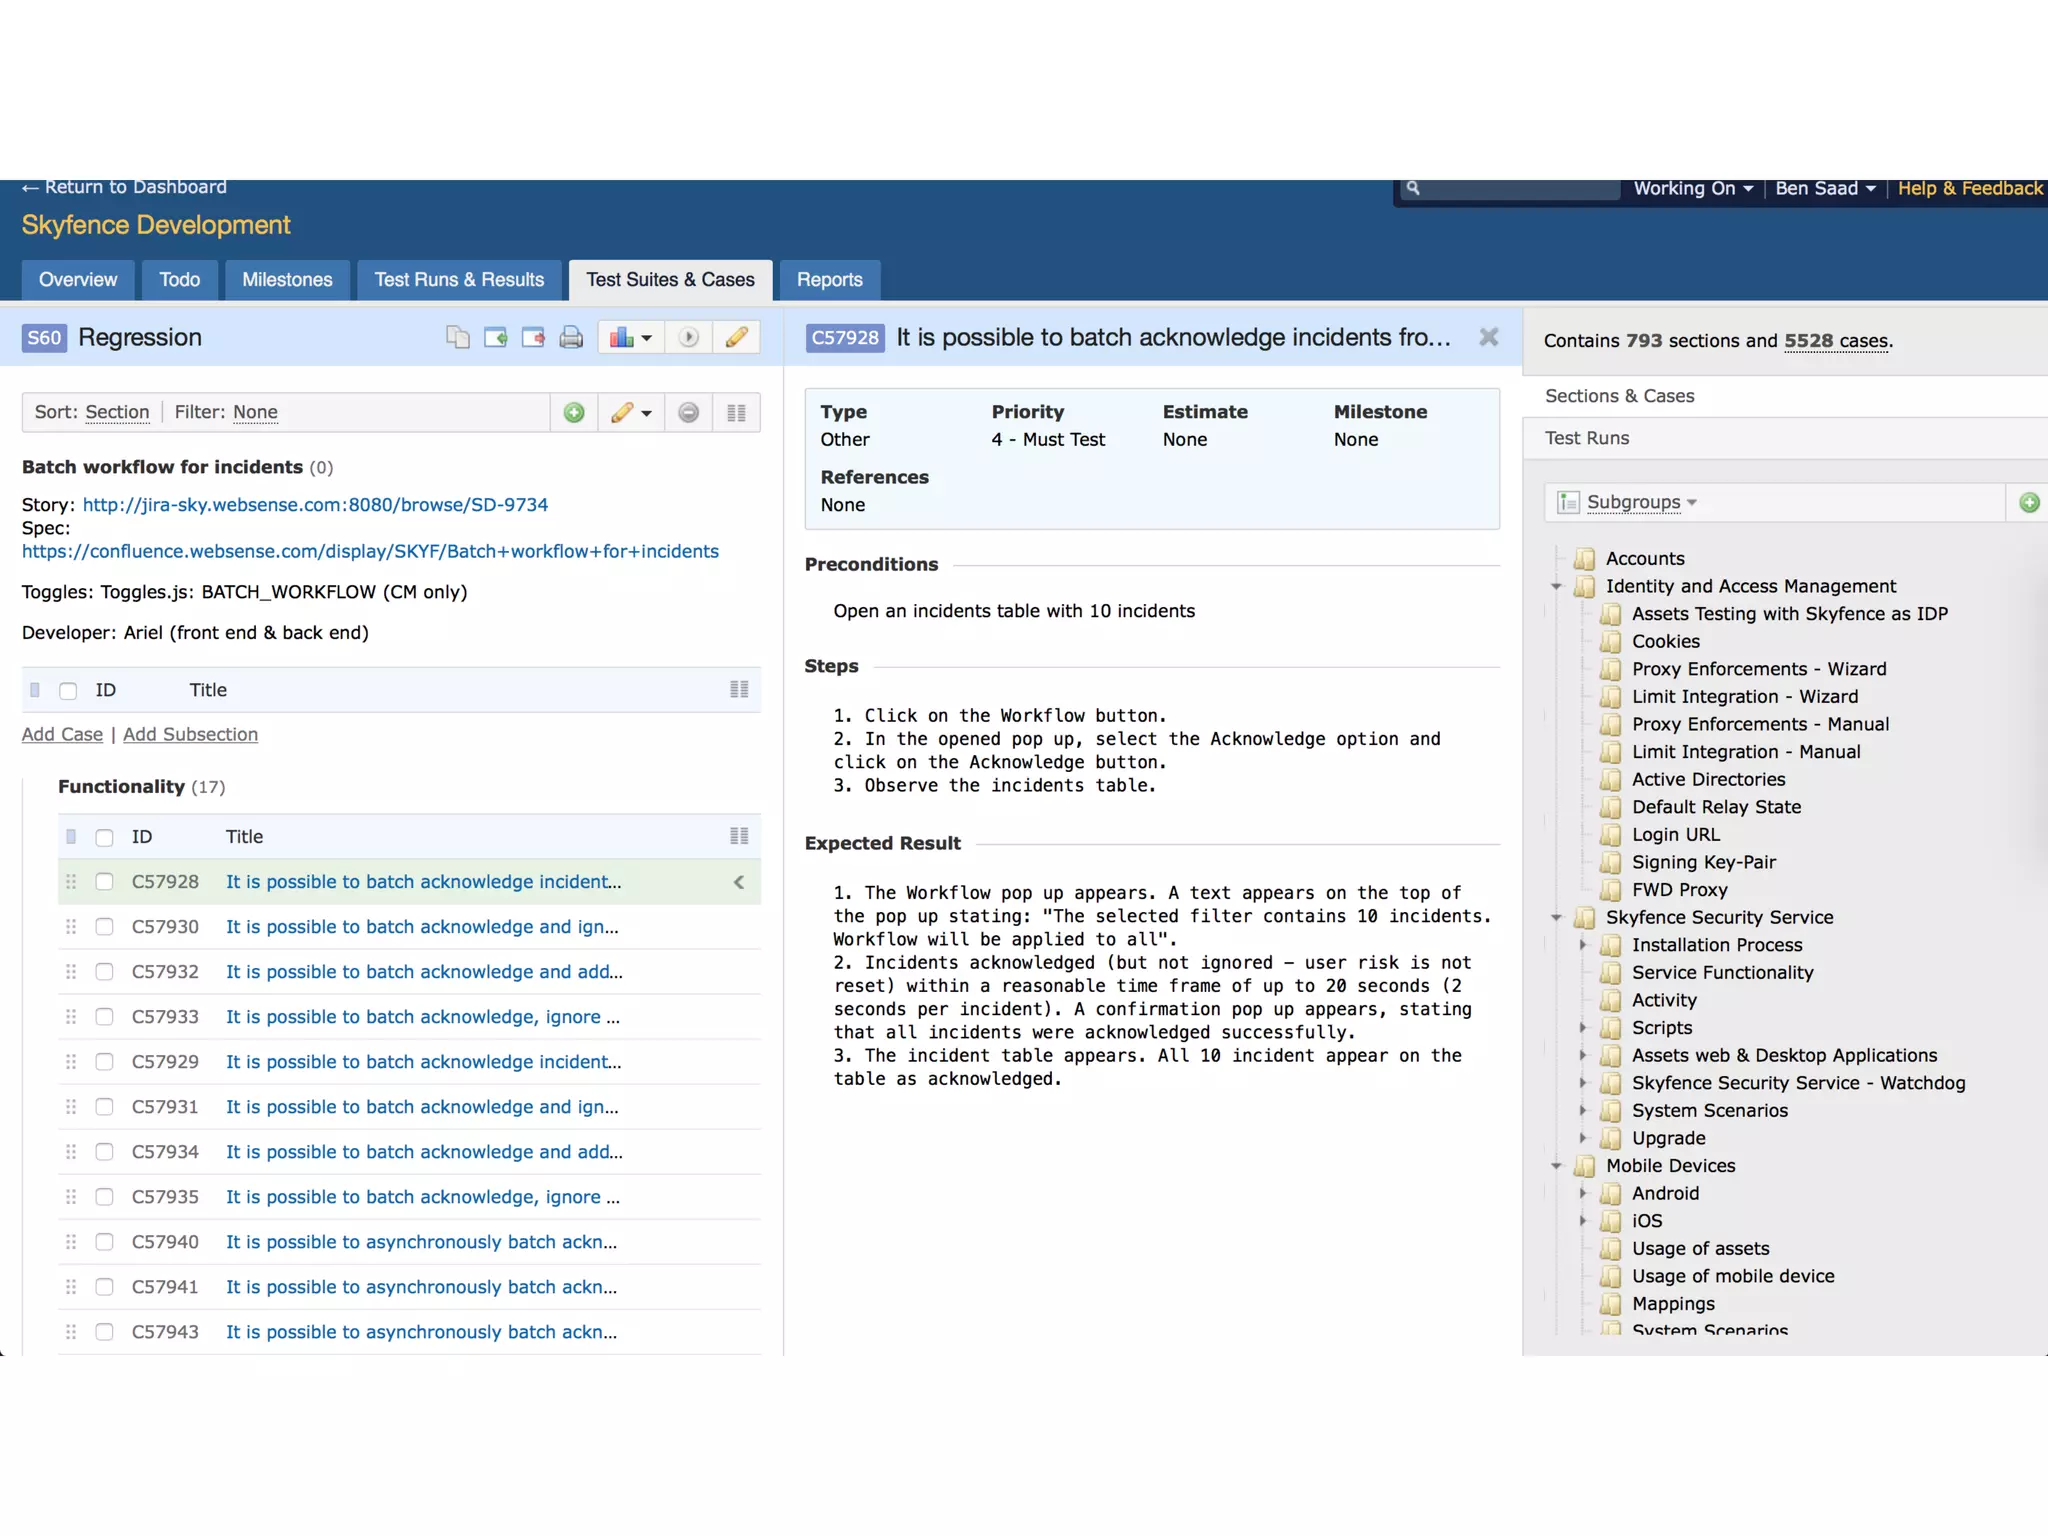This screenshot has height=1536, width=2048.
Task: Click the green add icon beside Subgroups
Action: 2029,503
